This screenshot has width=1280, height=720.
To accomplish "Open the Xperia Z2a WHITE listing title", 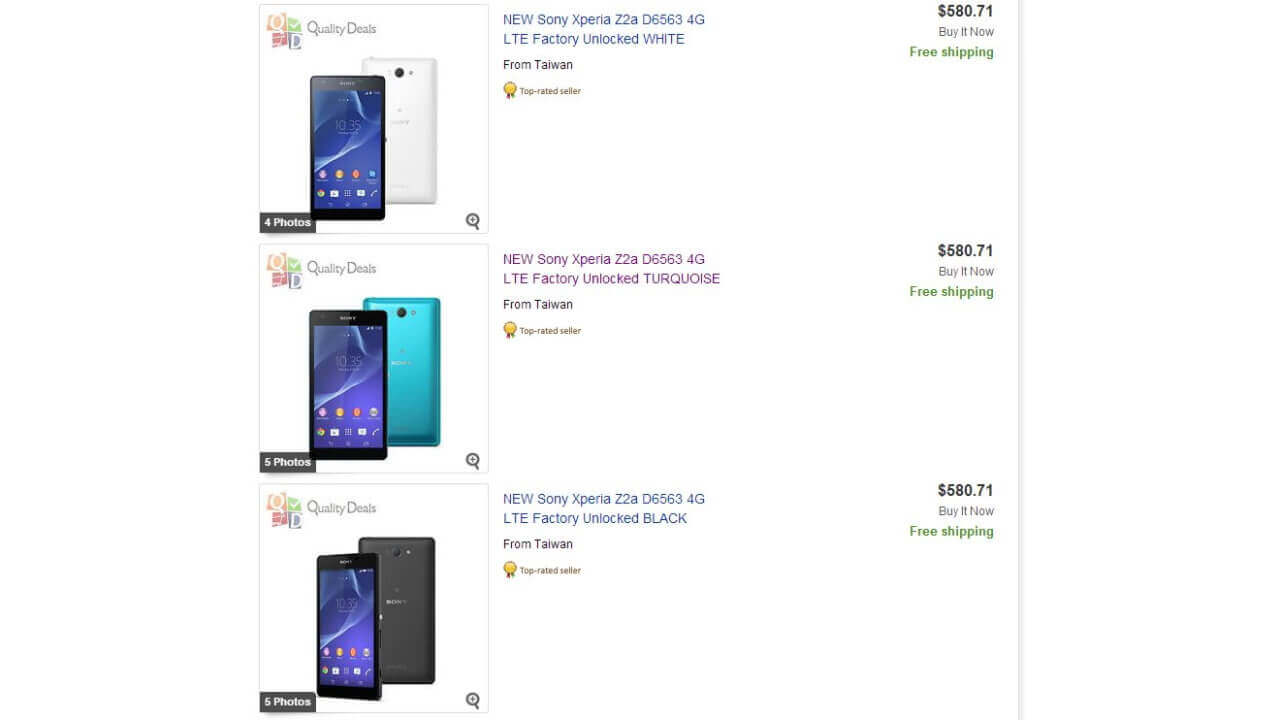I will [603, 29].
